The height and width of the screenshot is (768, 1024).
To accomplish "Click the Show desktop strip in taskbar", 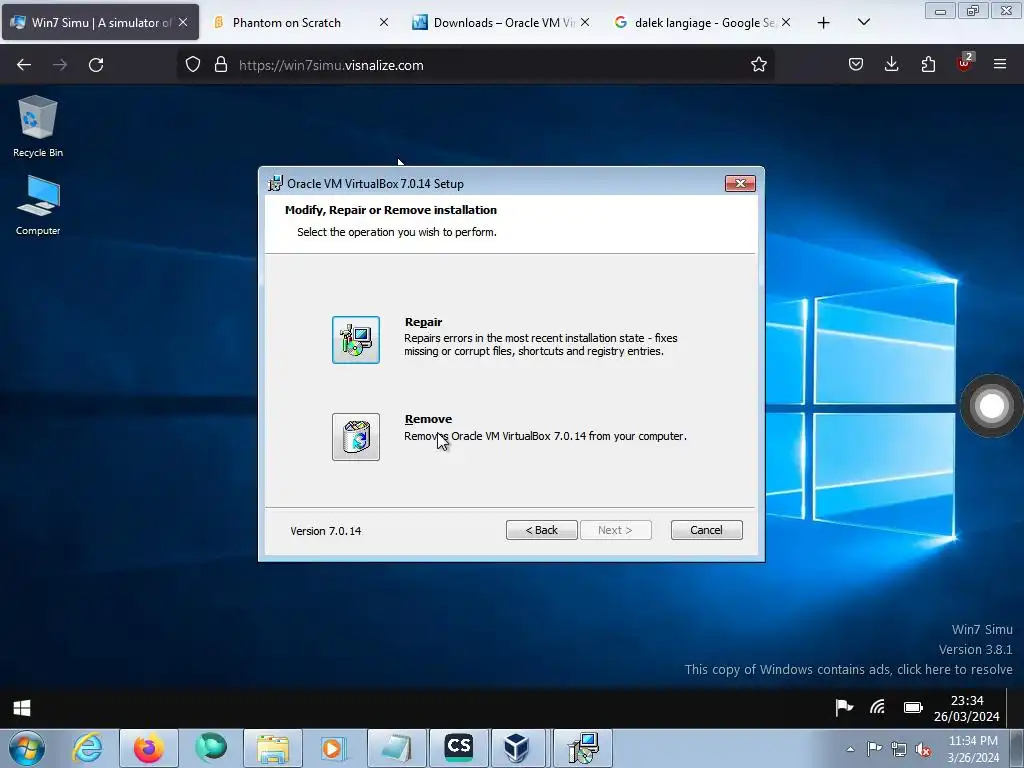I will pyautogui.click(x=1017, y=748).
